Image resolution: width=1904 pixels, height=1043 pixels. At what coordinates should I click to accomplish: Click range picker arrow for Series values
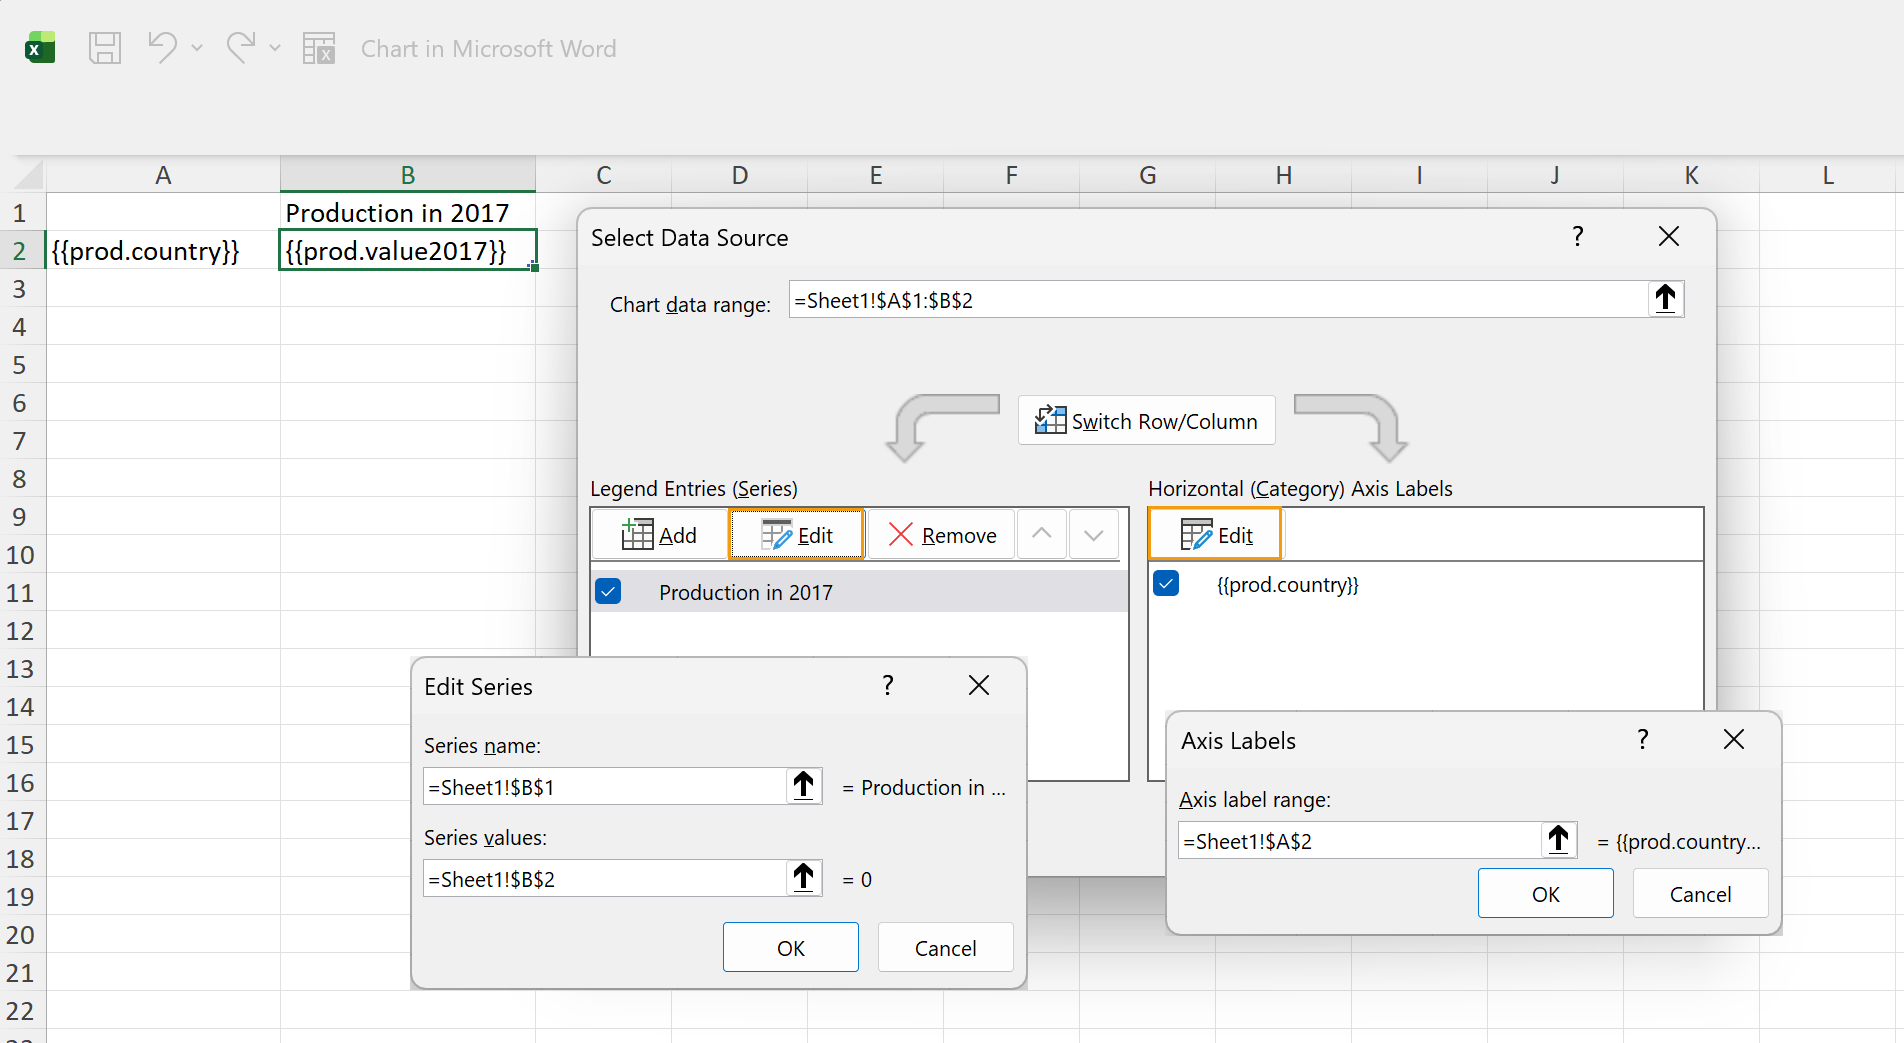click(803, 878)
